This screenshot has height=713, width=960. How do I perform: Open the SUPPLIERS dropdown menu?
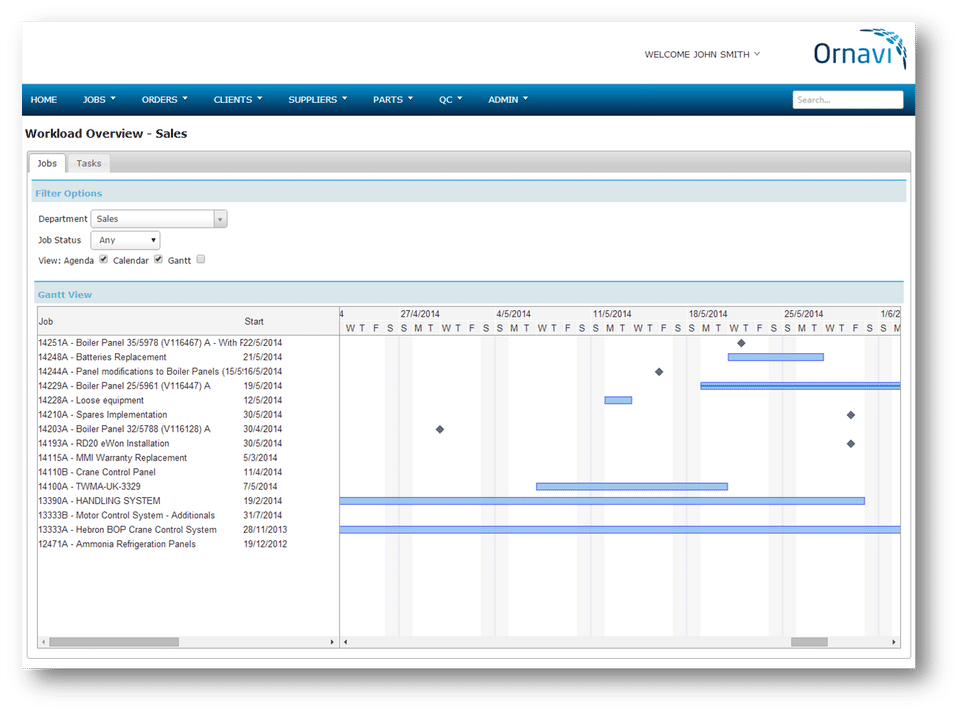(x=318, y=100)
